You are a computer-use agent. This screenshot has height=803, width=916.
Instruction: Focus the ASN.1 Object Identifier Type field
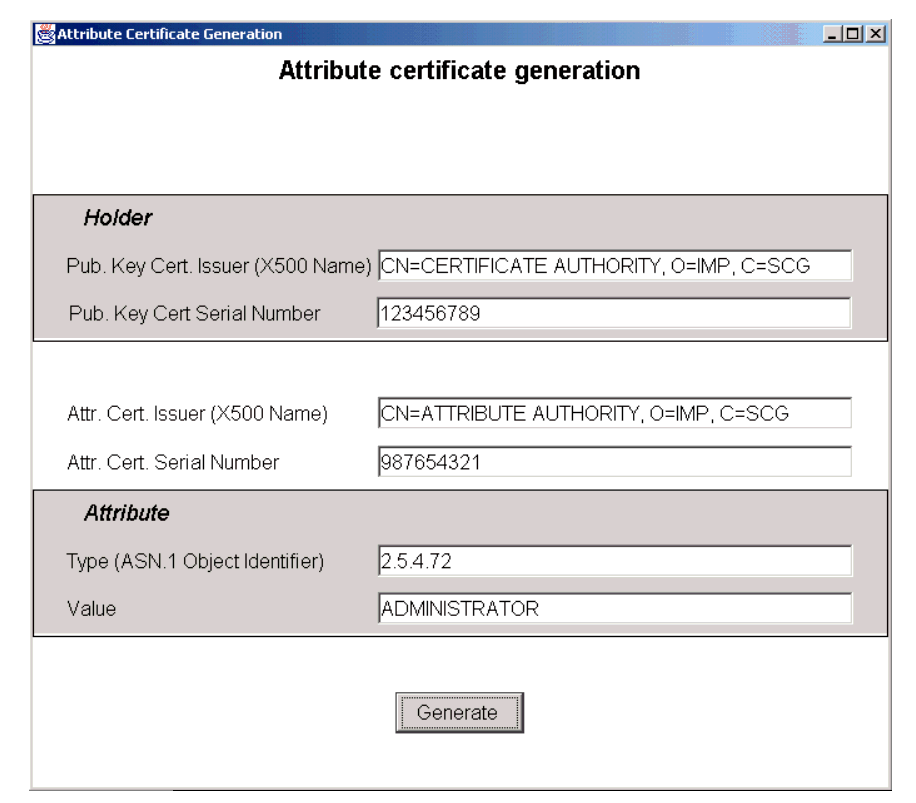click(x=614, y=561)
